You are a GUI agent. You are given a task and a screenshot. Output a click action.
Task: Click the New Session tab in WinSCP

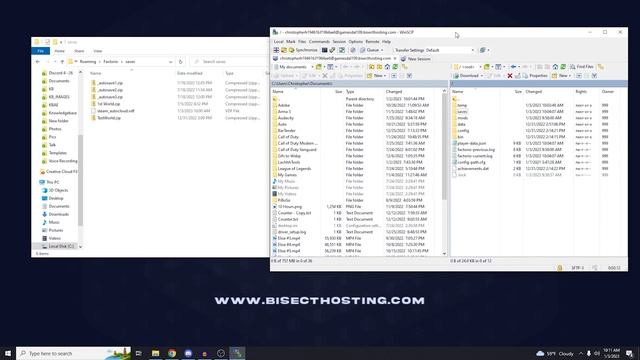416,59
